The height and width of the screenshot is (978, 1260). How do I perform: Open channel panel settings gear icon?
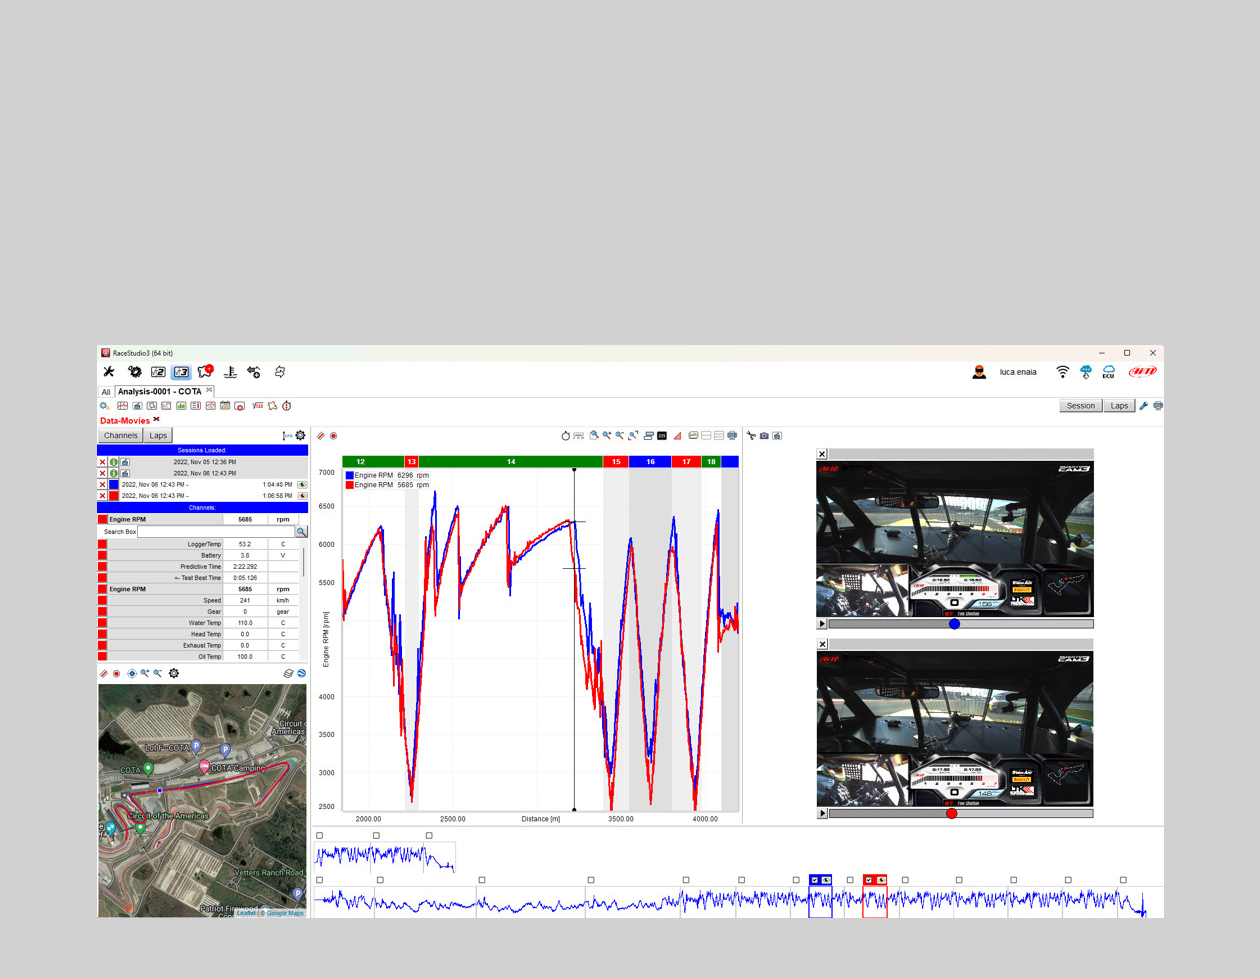pyautogui.click(x=300, y=436)
